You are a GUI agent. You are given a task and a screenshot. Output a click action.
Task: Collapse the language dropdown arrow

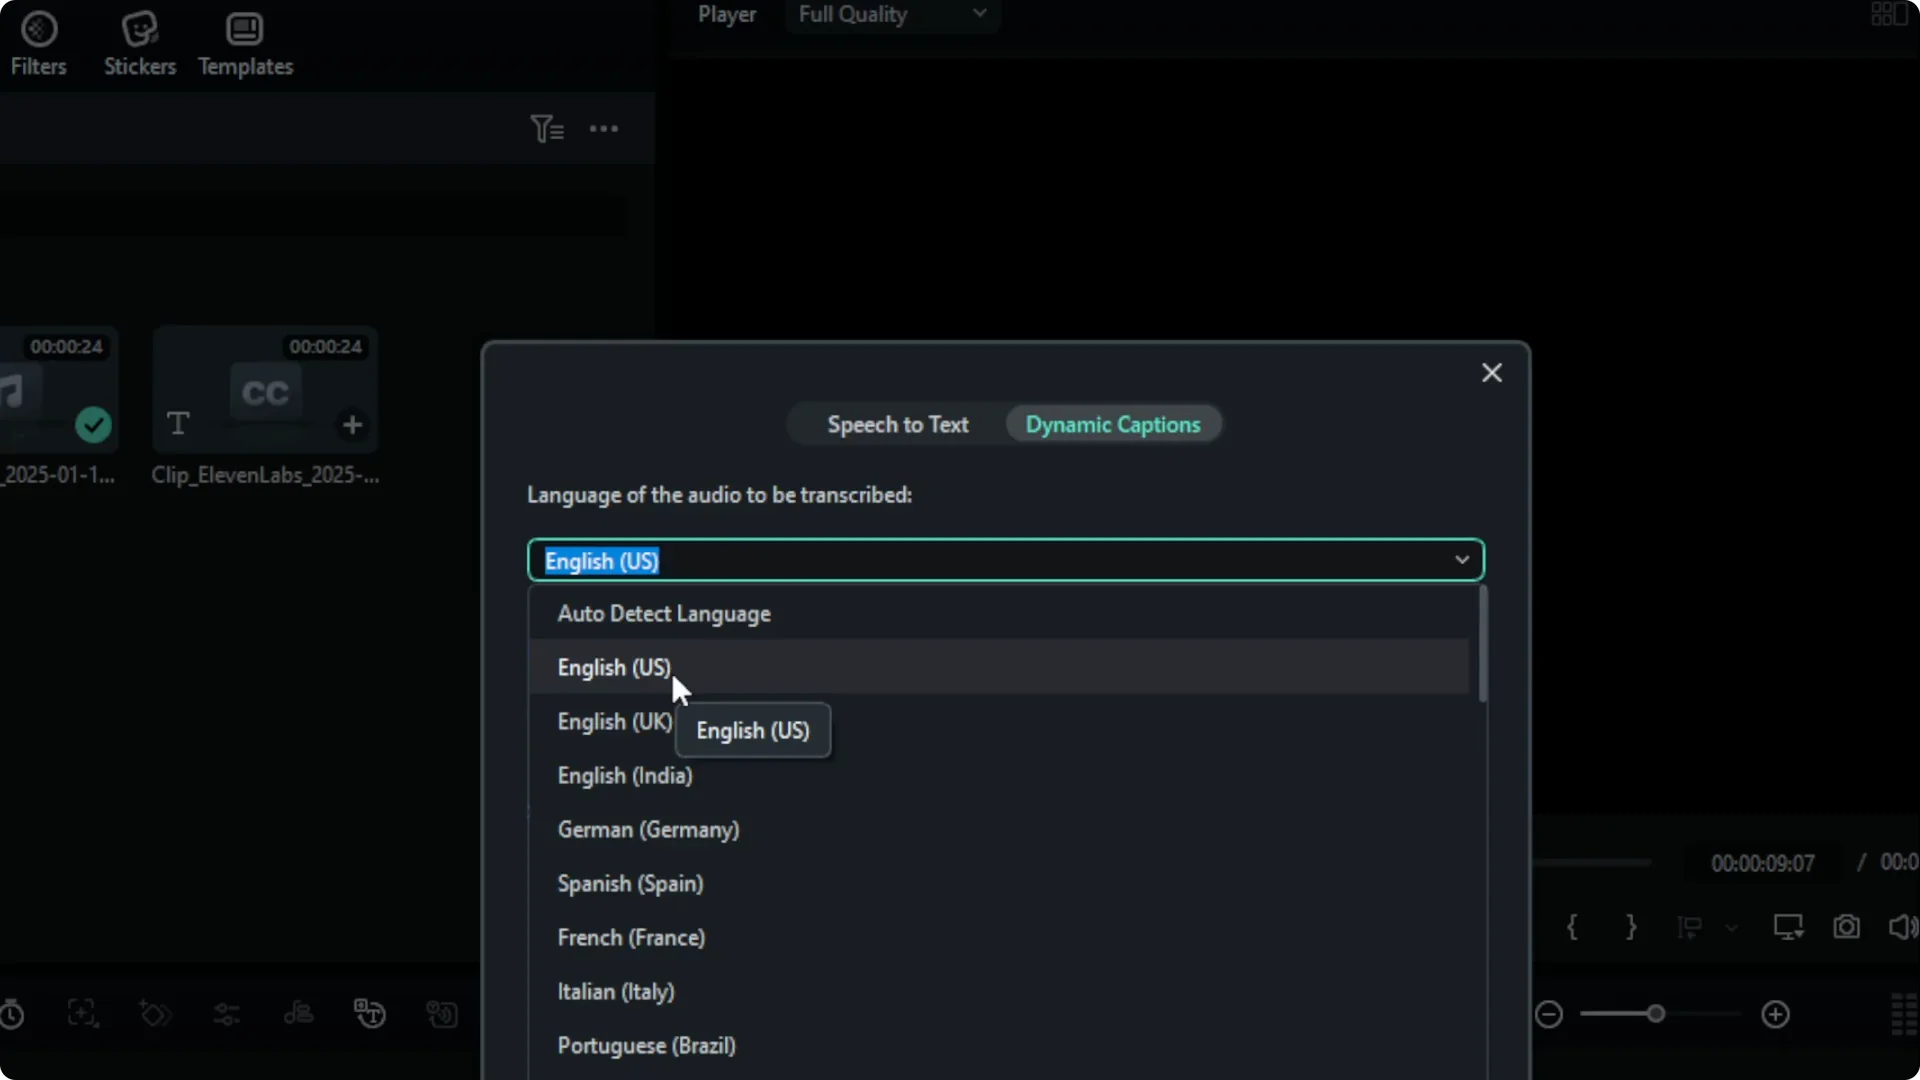tap(1462, 560)
